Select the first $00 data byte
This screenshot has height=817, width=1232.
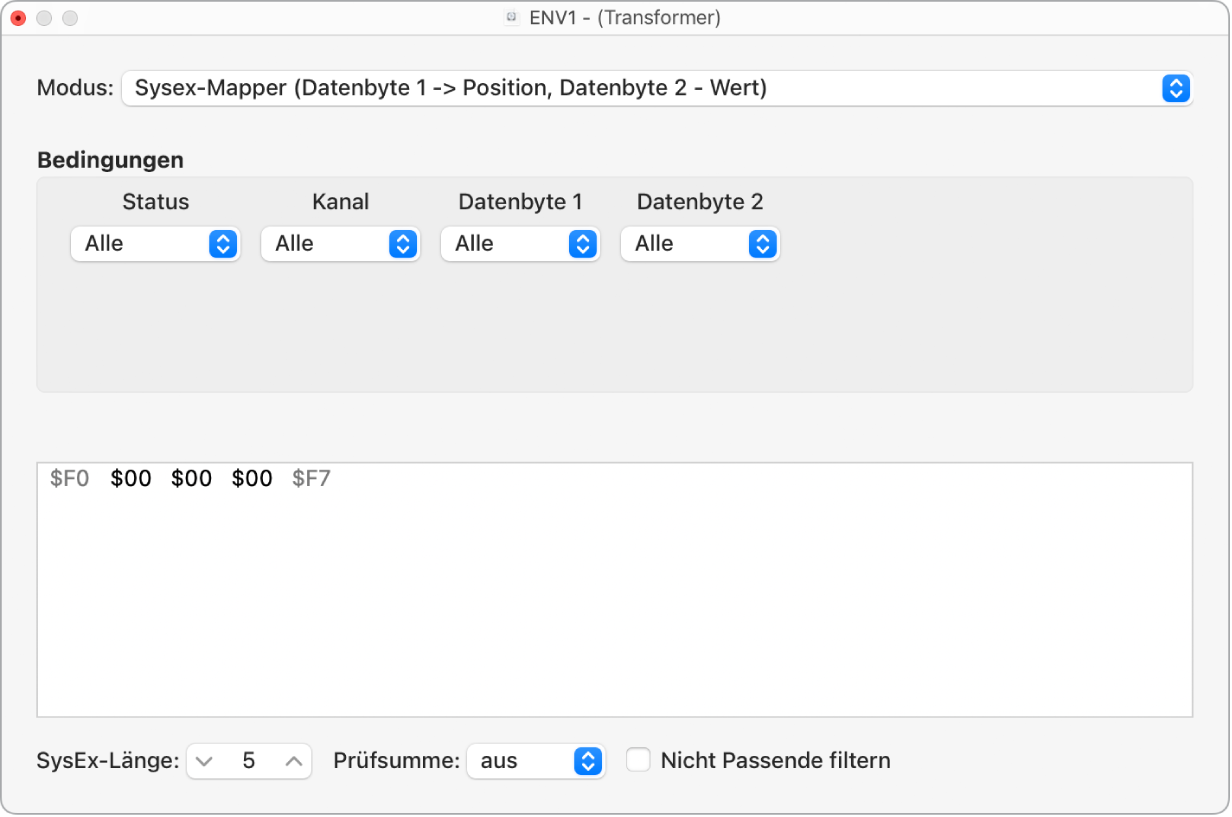coord(131,478)
